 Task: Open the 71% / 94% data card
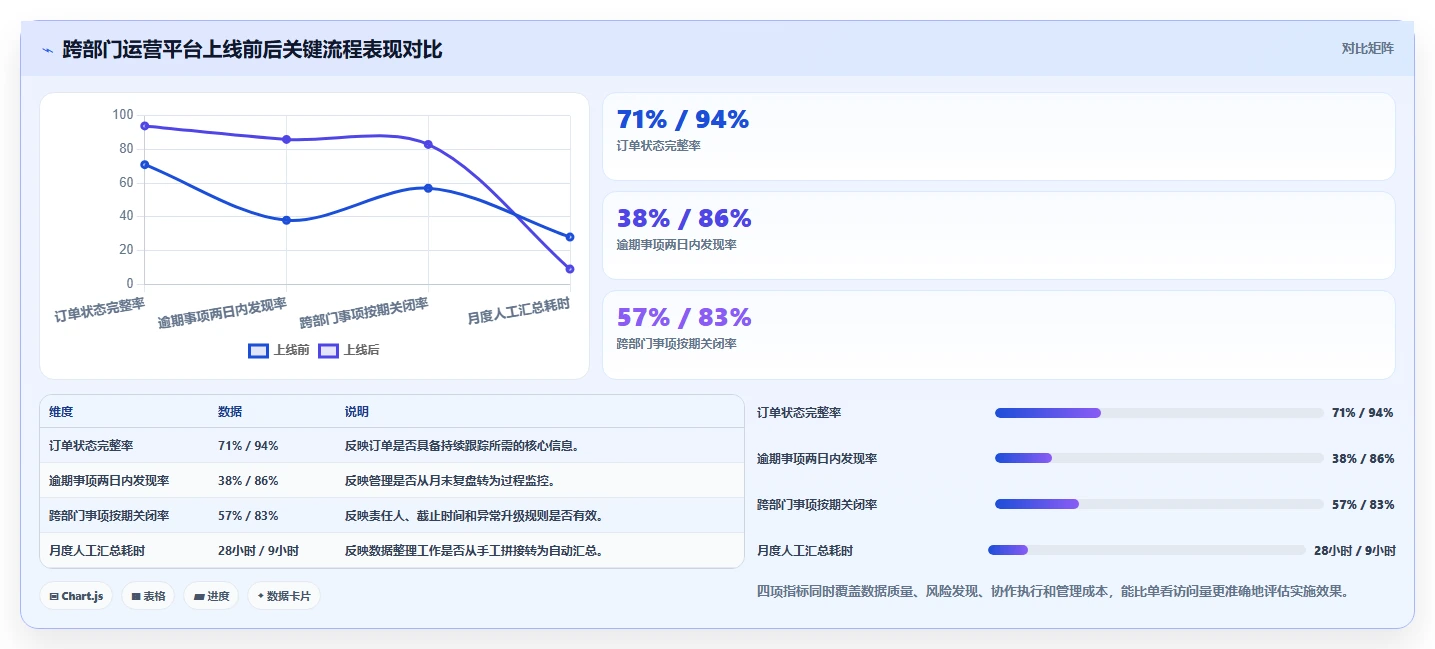[x=998, y=136]
